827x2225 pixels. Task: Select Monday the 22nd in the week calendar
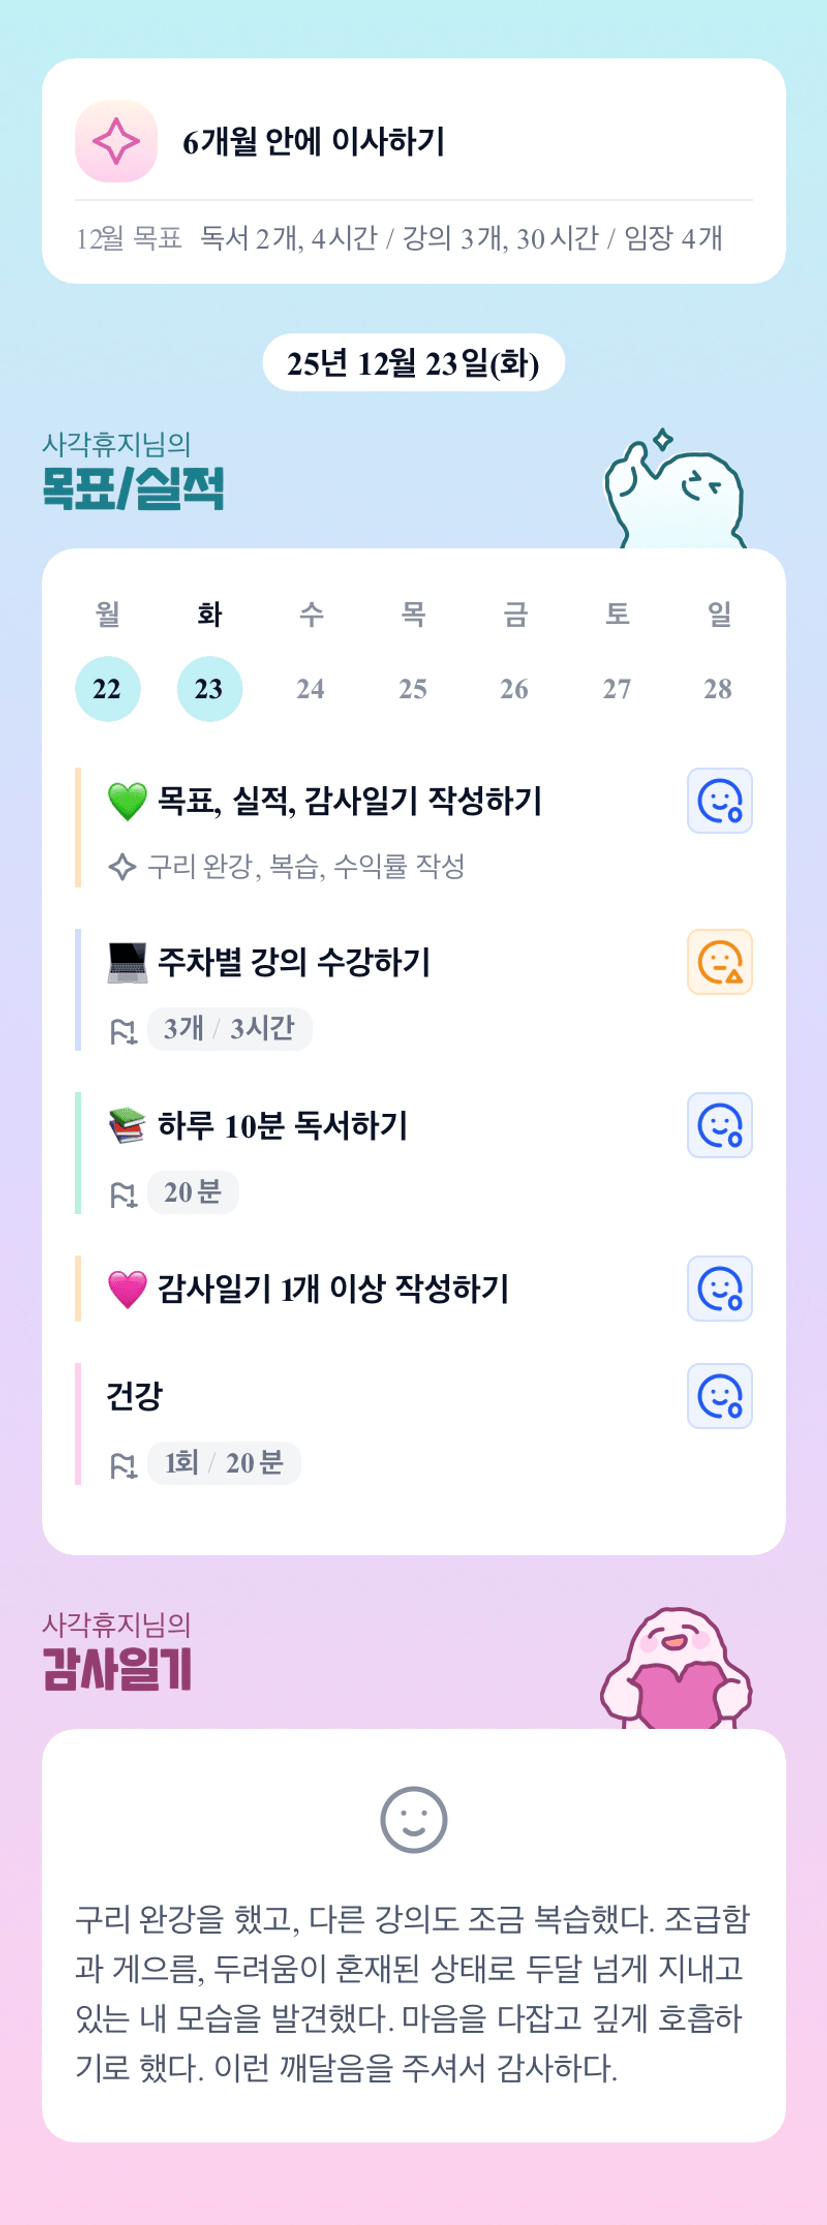coord(107,689)
